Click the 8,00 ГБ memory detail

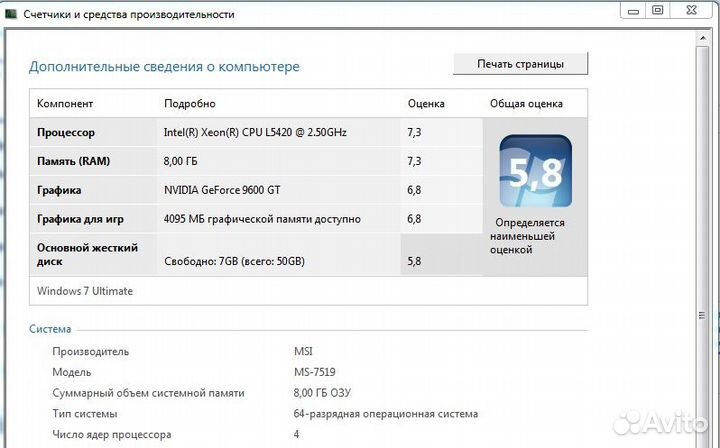(x=180, y=161)
